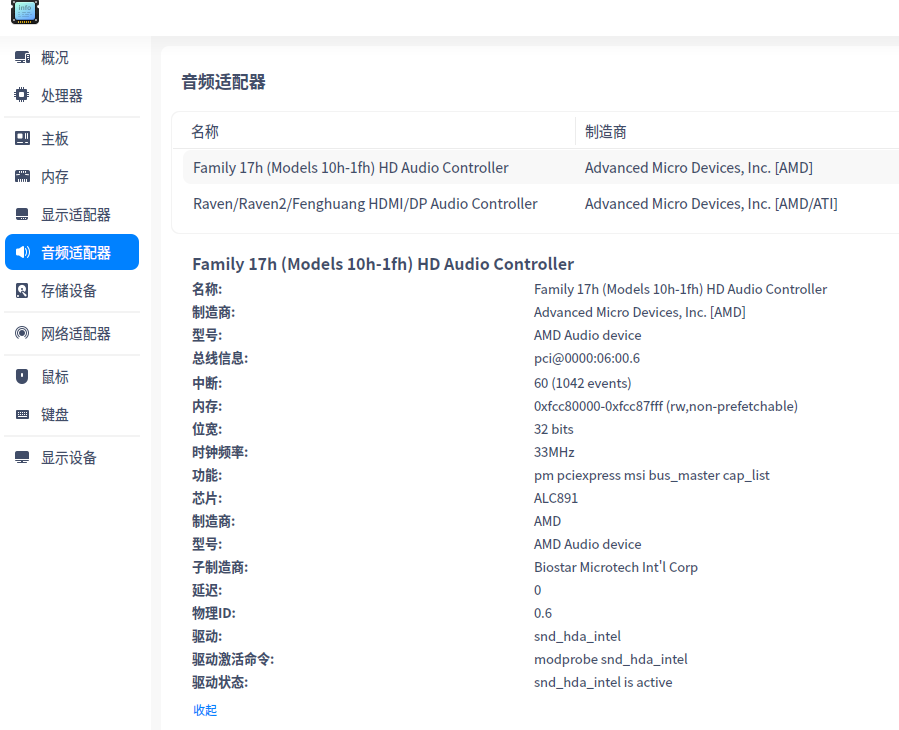The width and height of the screenshot is (899, 730).
Task: Expand the Raven/Raven2/Fenghuang HDMI/DP controller row
Action: 365,203
